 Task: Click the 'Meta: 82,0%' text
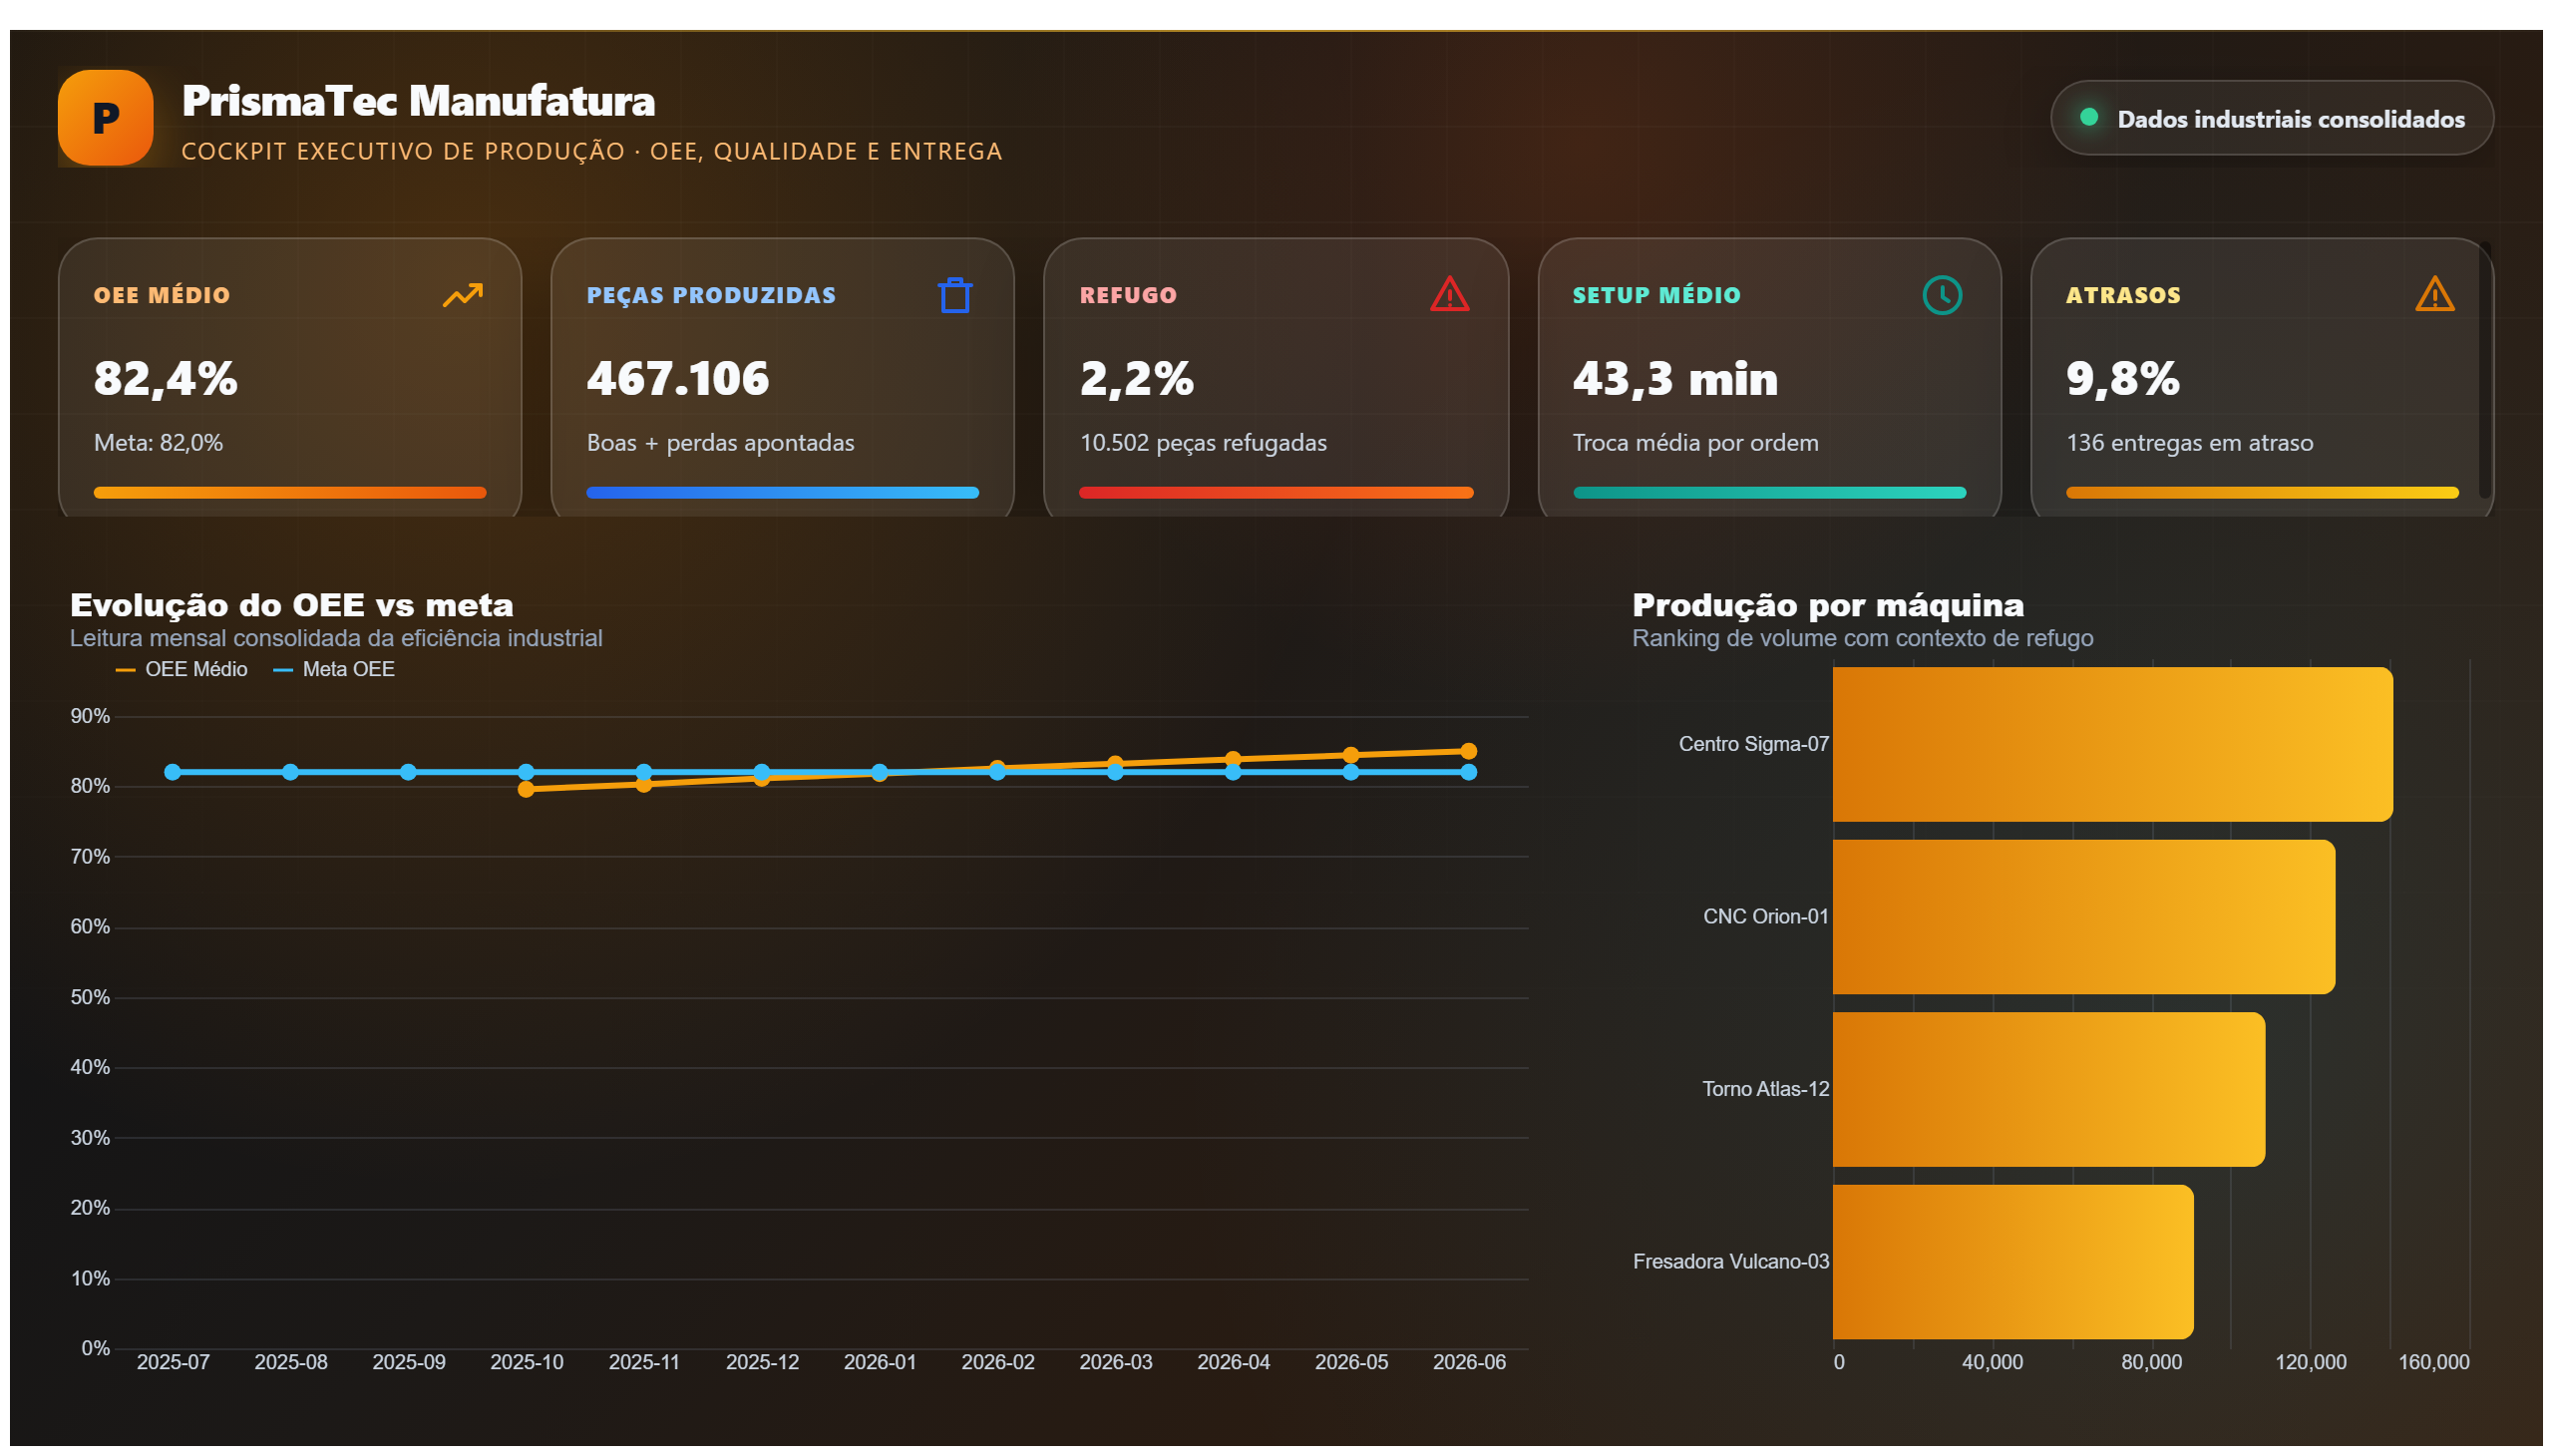(158, 443)
